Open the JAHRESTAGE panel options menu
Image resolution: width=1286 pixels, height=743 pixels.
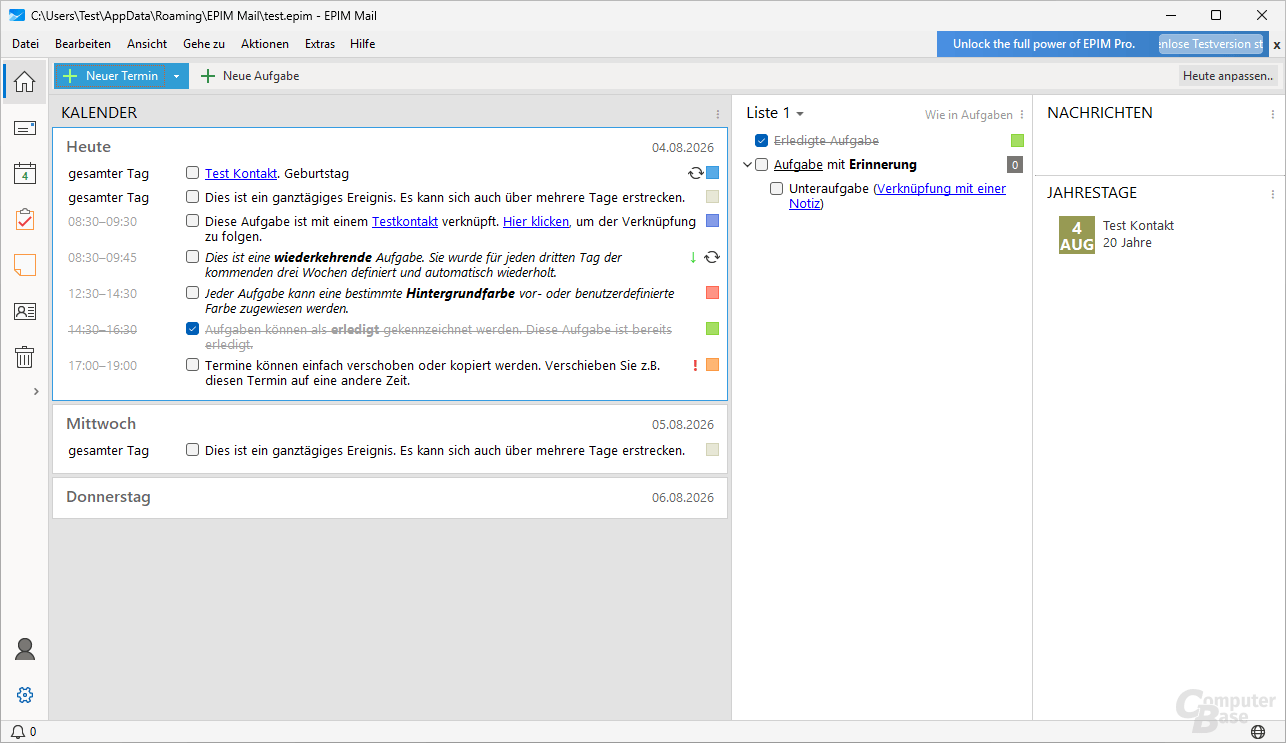tap(1273, 194)
